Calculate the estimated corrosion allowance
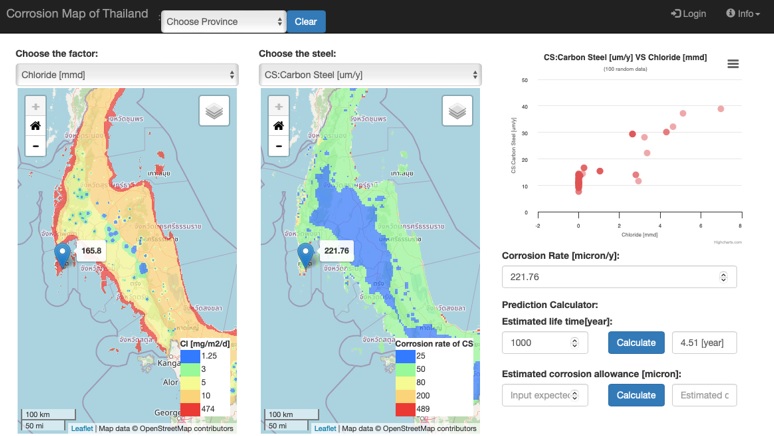Image resolution: width=774 pixels, height=436 pixels. tap(636, 395)
